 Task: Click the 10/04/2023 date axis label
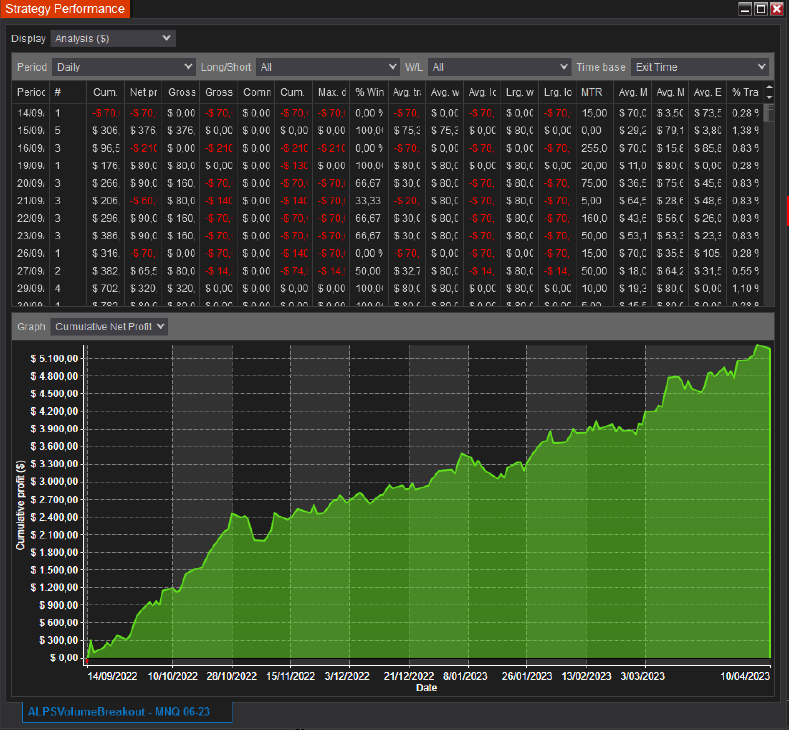pos(745,676)
